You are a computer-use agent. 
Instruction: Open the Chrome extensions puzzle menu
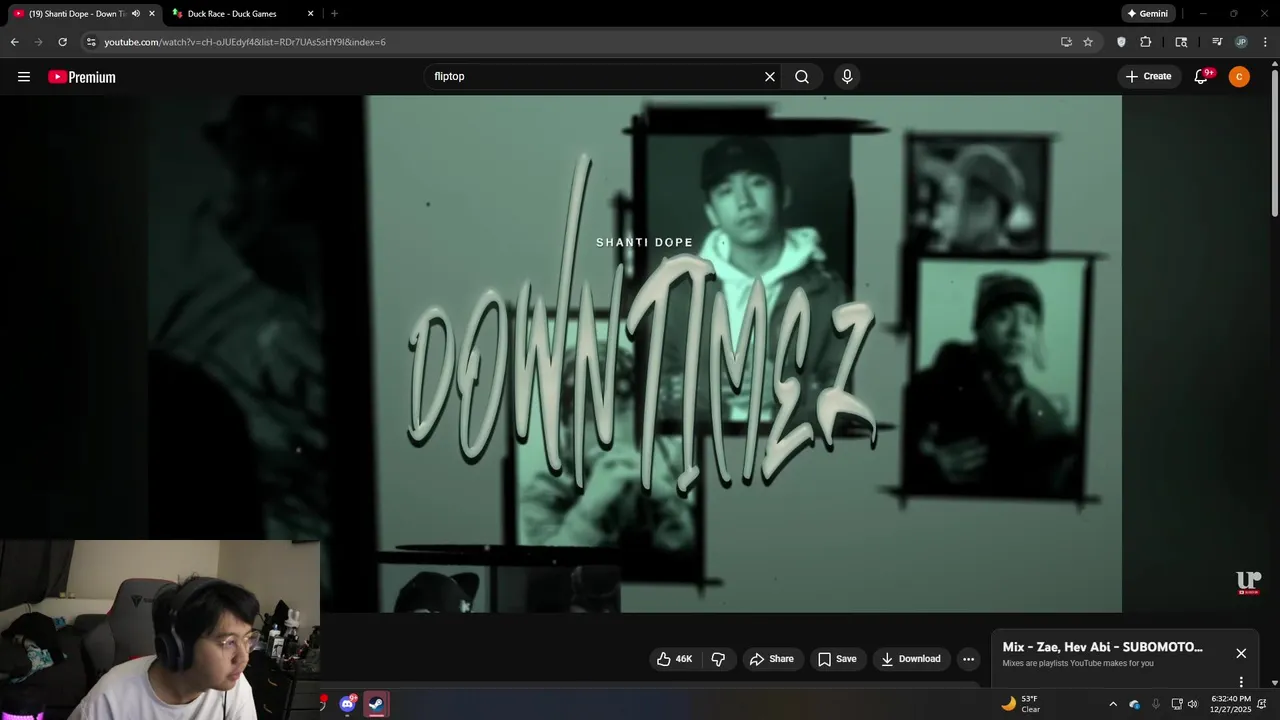[x=1146, y=42]
